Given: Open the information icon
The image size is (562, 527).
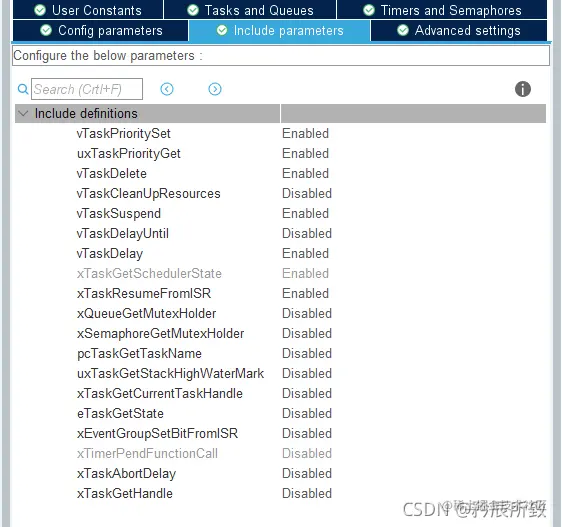Looking at the screenshot, I should [x=523, y=89].
